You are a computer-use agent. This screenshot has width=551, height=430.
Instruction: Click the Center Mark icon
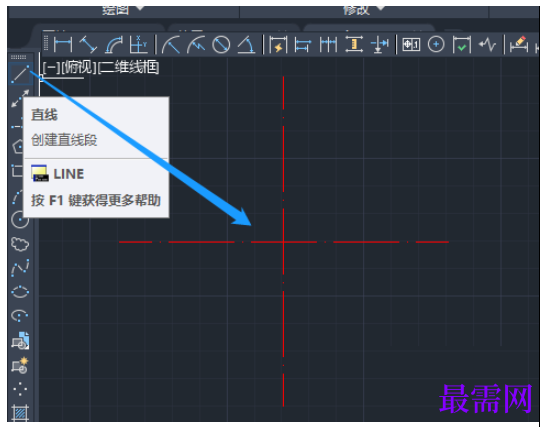click(x=436, y=45)
